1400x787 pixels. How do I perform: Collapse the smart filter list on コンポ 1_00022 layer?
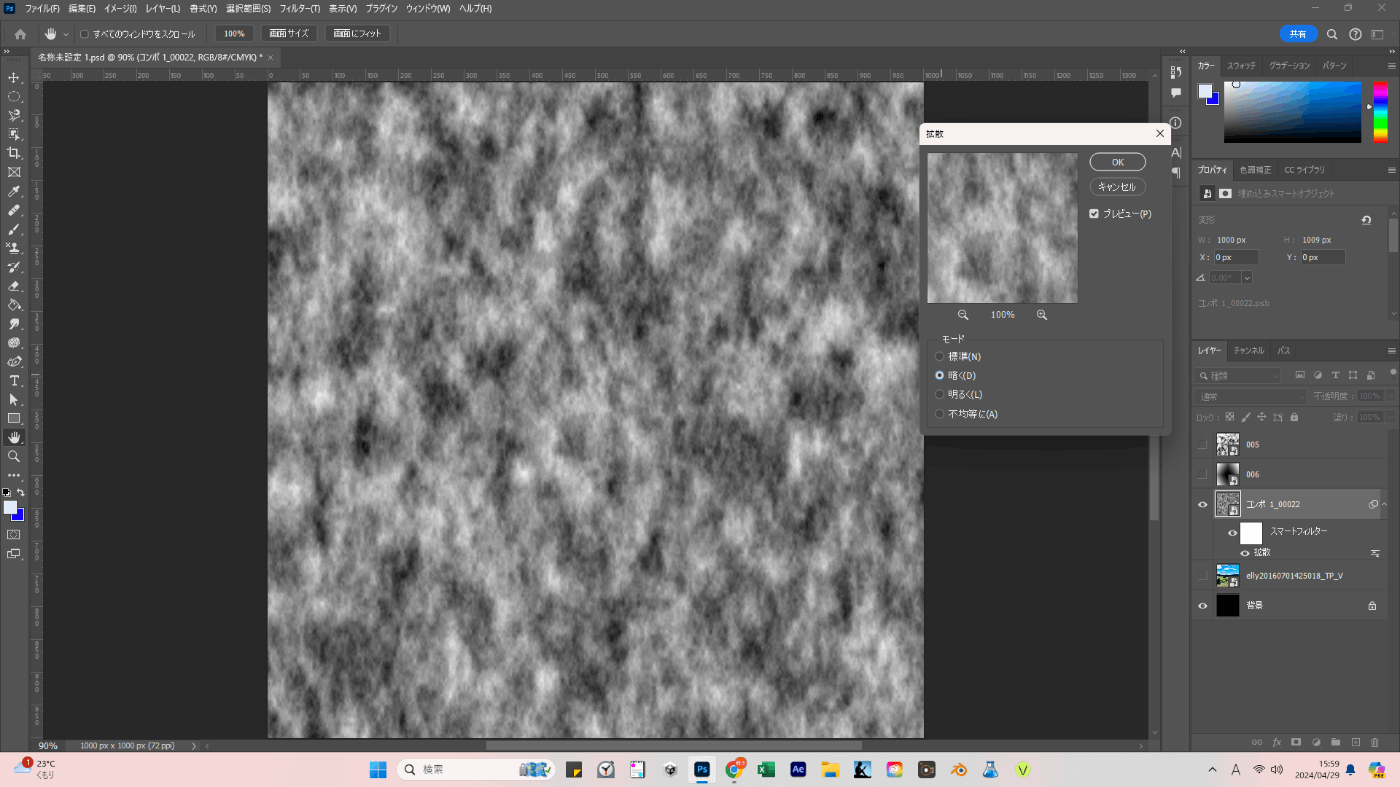[x=1385, y=505]
